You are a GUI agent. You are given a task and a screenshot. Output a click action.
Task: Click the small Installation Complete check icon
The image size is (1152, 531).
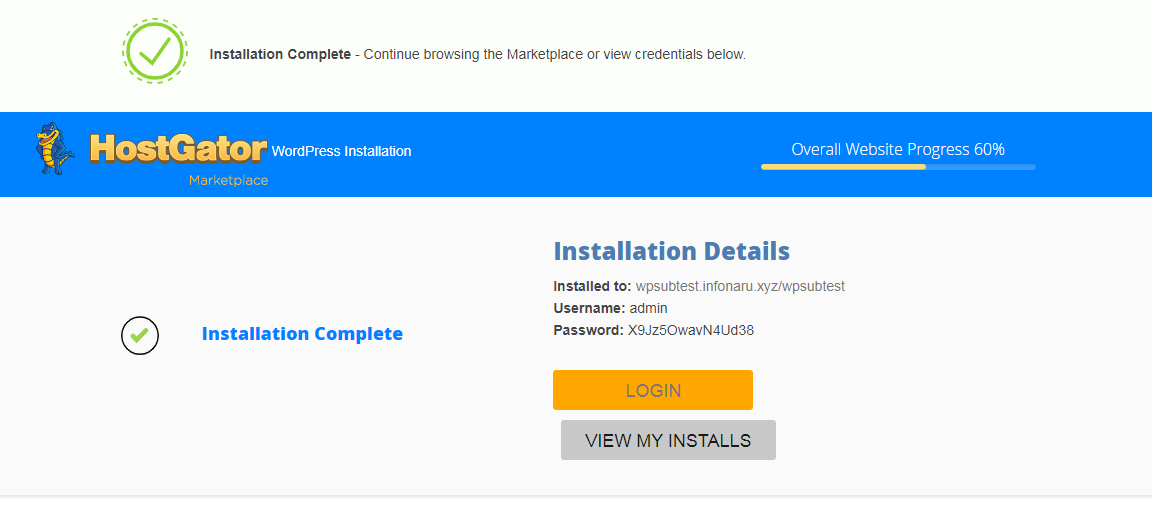(x=140, y=335)
